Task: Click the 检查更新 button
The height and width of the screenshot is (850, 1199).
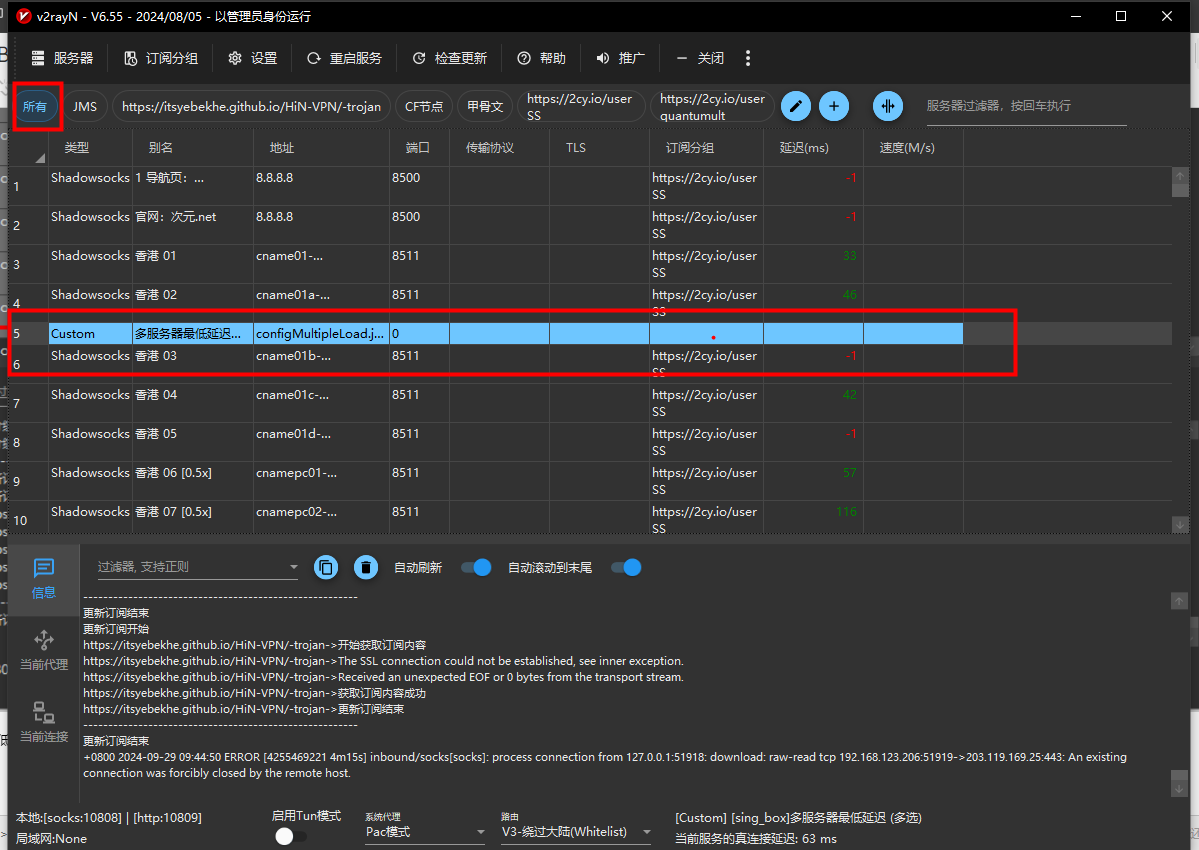Action: [450, 59]
